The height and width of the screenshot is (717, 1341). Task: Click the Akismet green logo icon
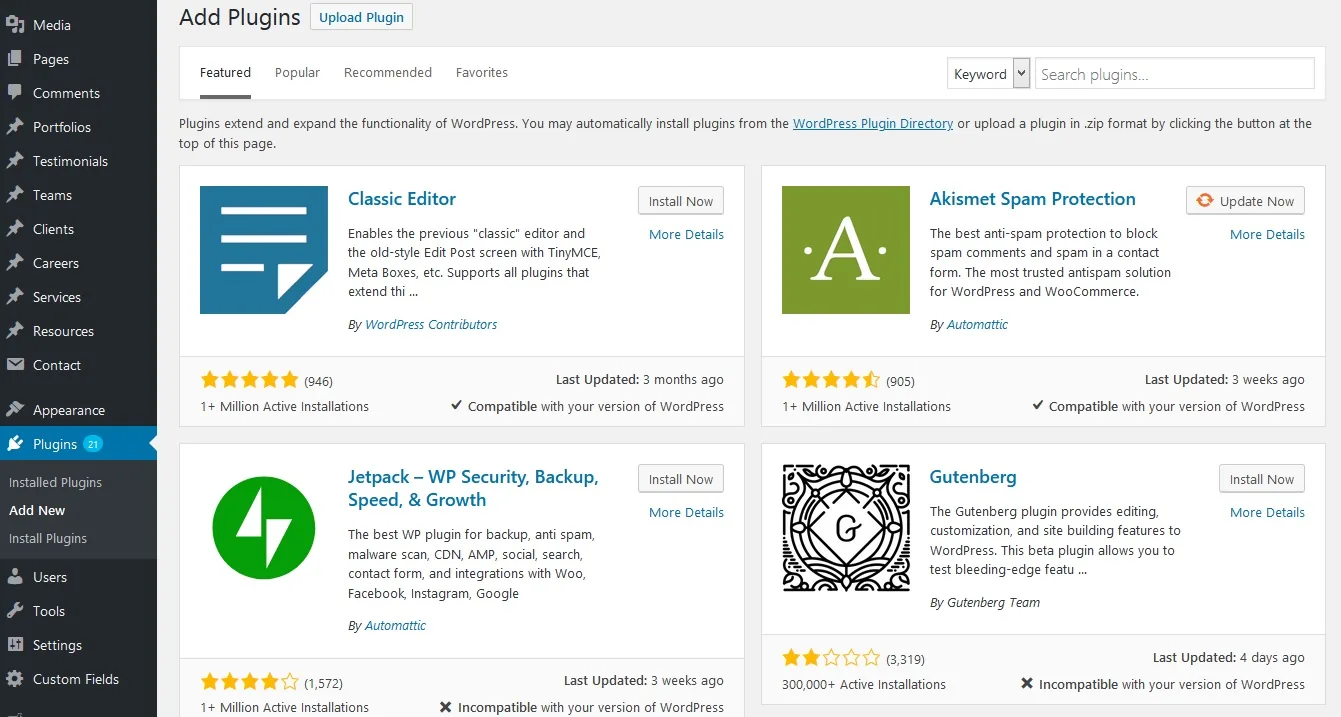[x=845, y=250]
